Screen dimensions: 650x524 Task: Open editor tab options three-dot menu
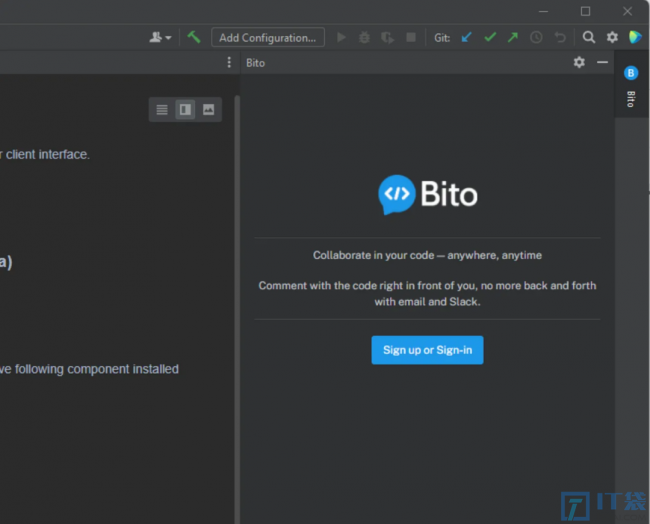coord(229,63)
